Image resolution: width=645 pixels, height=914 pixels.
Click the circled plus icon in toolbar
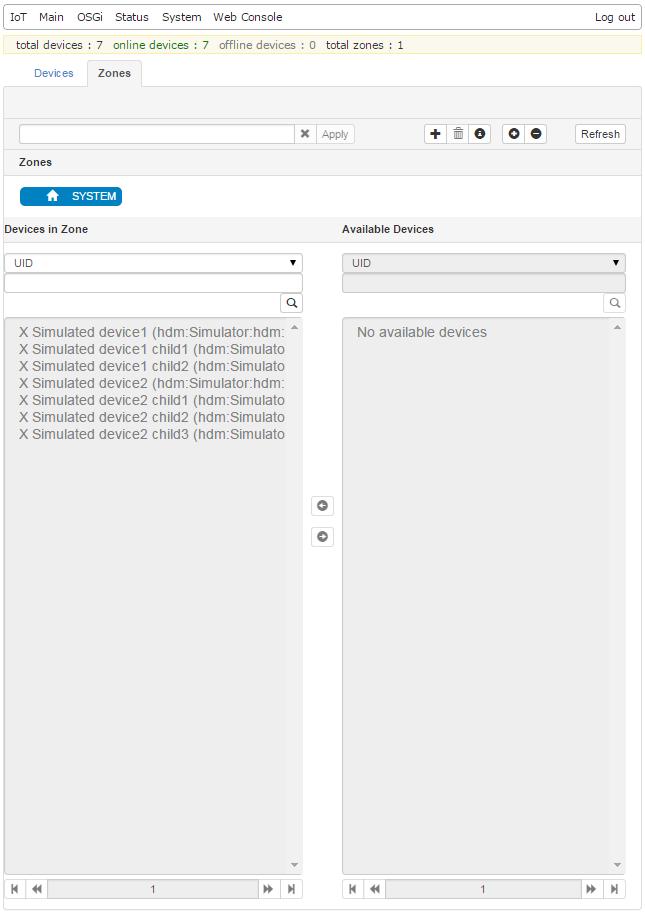(x=514, y=134)
